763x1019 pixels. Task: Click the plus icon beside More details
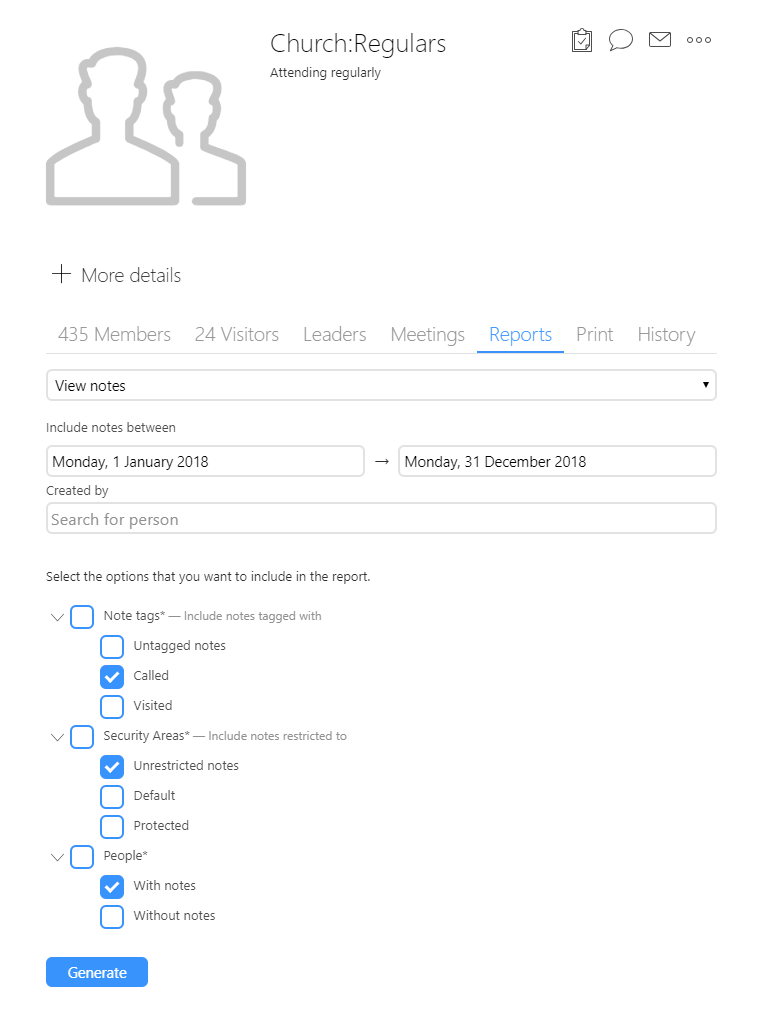61,275
